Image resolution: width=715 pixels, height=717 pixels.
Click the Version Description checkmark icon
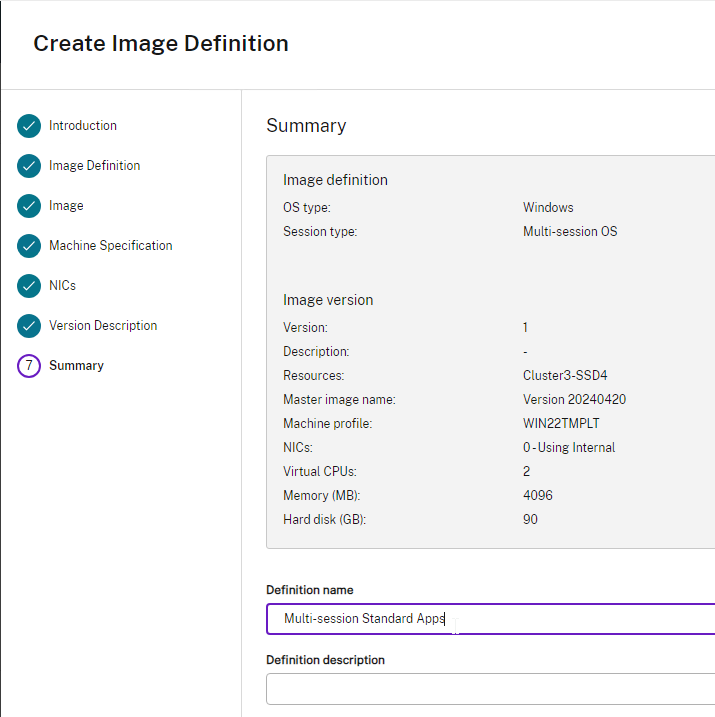[x=29, y=326]
